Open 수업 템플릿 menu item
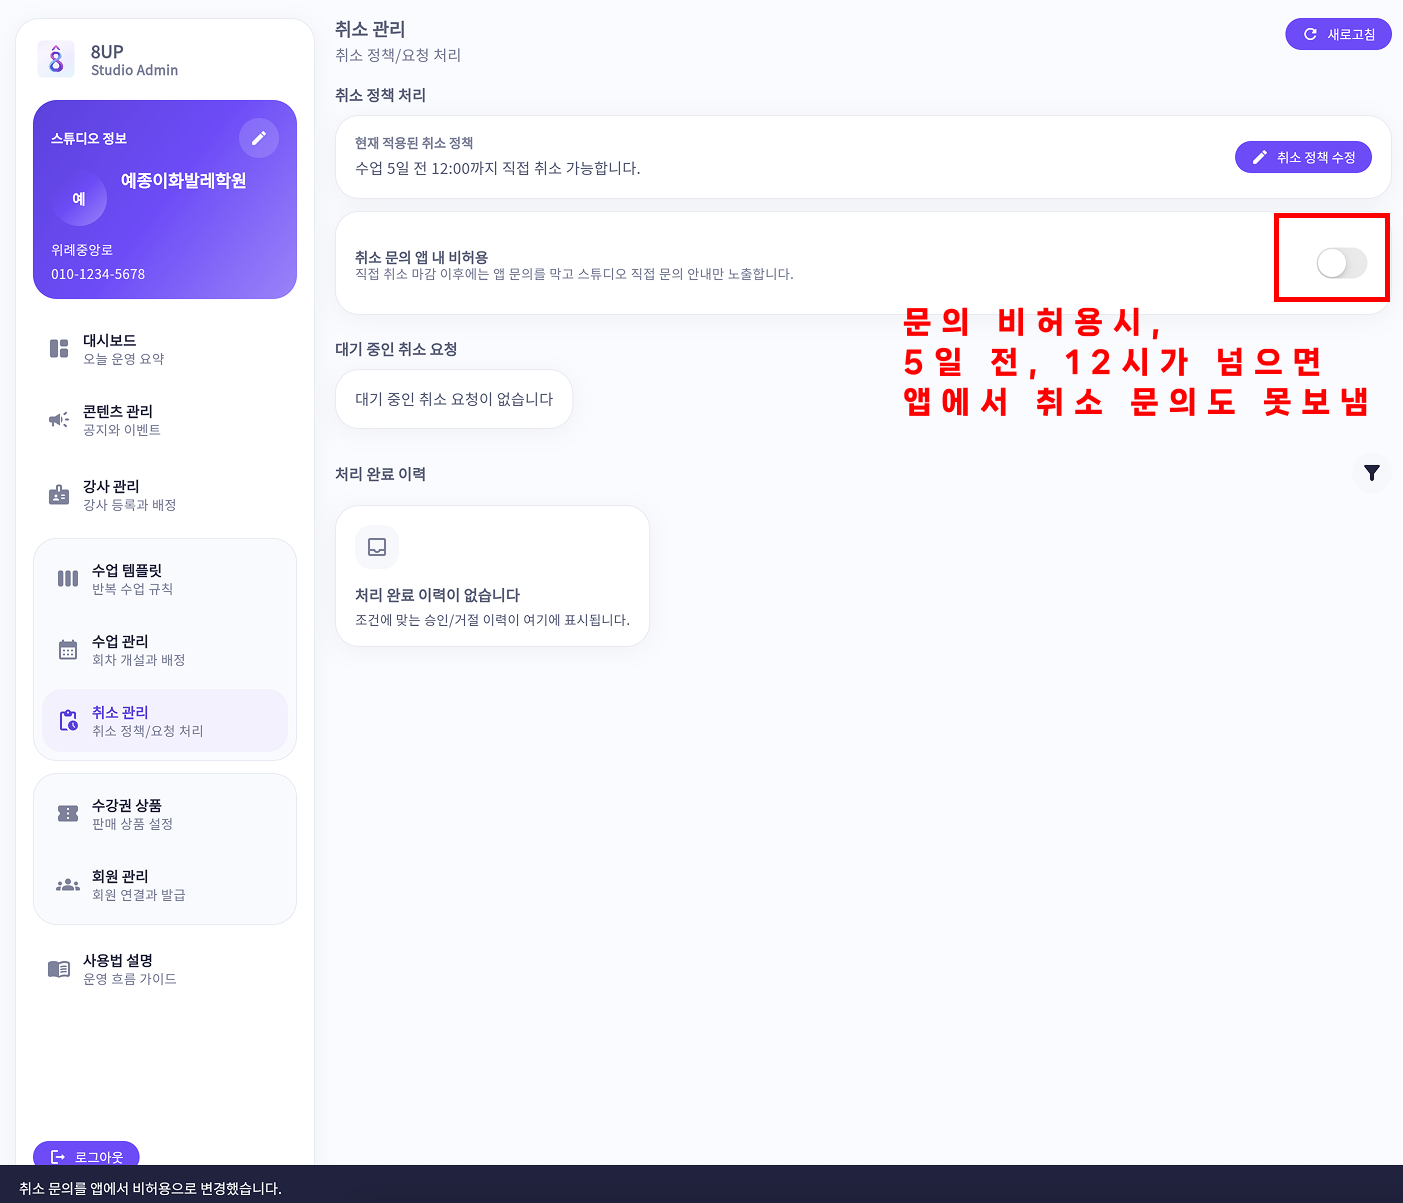This screenshot has height=1203, width=1403. click(x=165, y=579)
